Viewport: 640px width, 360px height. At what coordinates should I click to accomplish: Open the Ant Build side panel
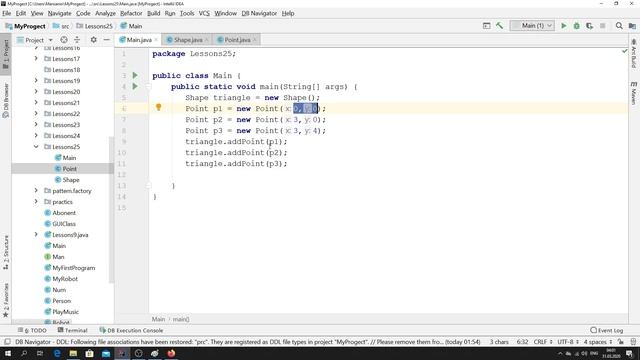pyautogui.click(x=633, y=54)
